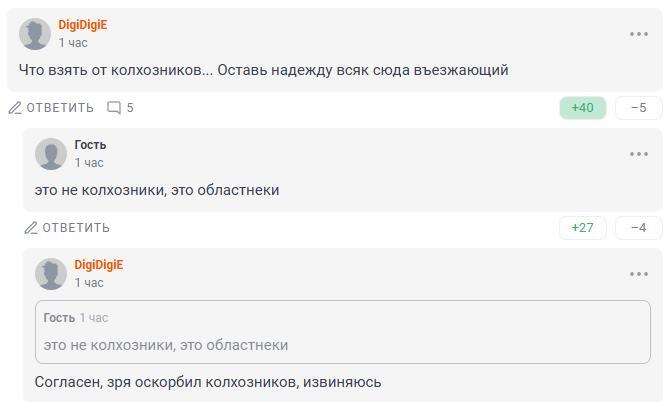
Task: Downvote Гость comment showing −4
Action: [638, 228]
